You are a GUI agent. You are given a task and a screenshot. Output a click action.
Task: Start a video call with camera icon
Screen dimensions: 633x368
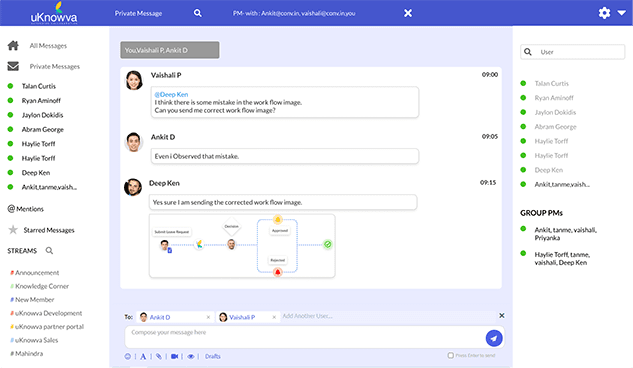point(174,356)
